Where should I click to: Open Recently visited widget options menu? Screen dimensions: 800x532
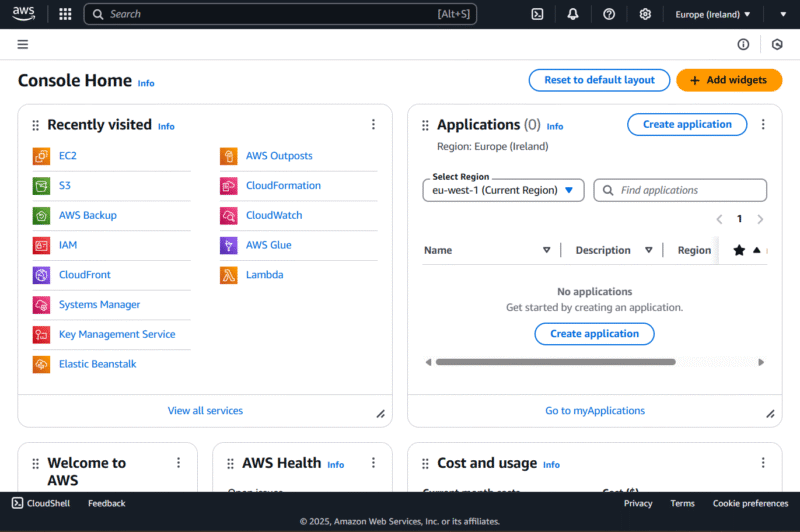tap(373, 124)
